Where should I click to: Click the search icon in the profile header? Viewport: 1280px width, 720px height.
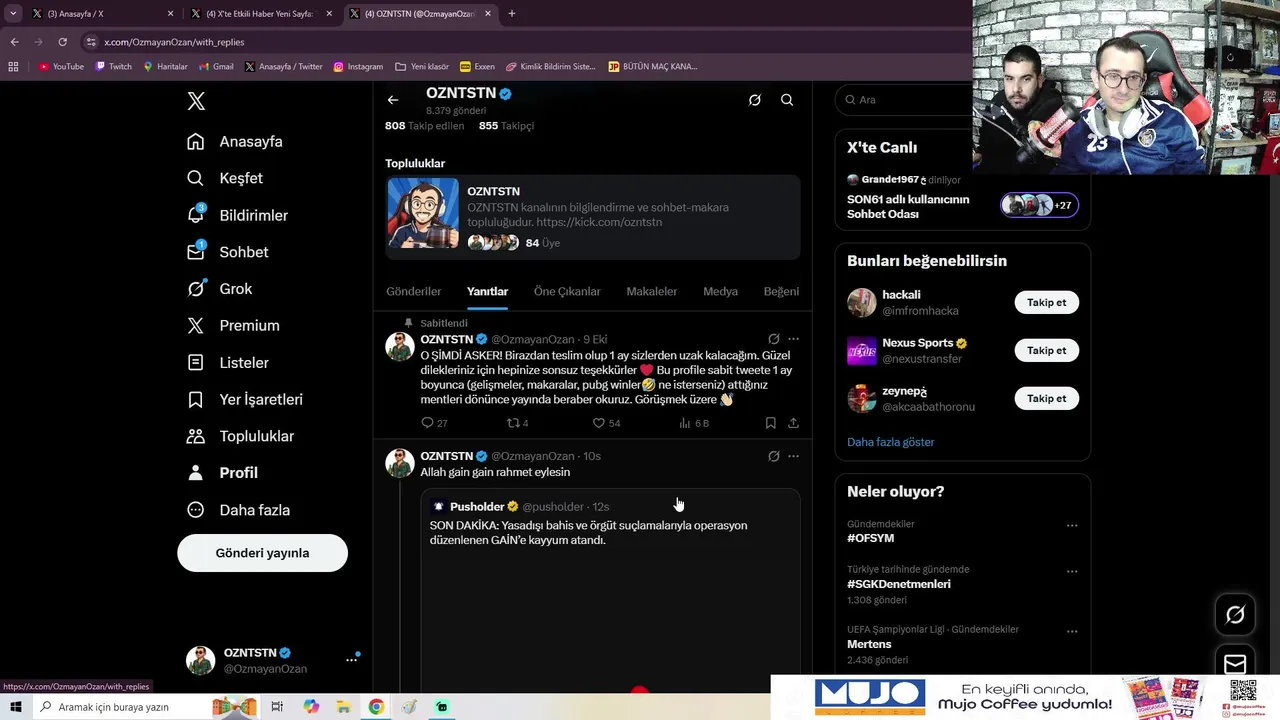coord(787,100)
